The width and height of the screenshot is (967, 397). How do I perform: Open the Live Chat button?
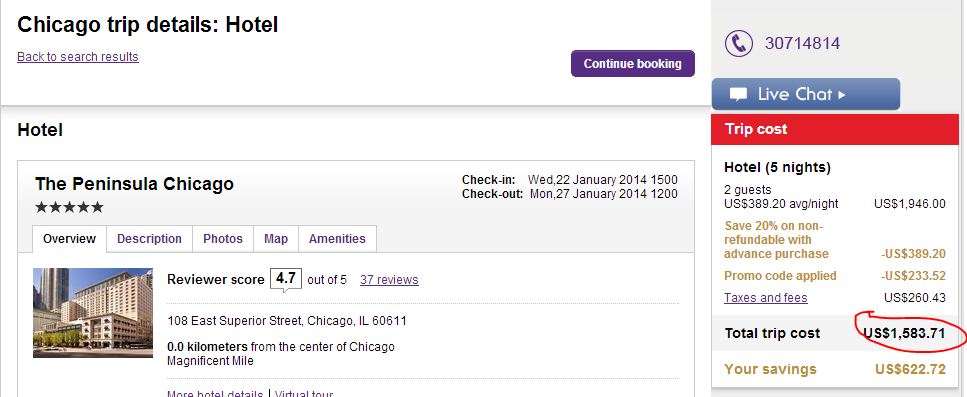[805, 94]
